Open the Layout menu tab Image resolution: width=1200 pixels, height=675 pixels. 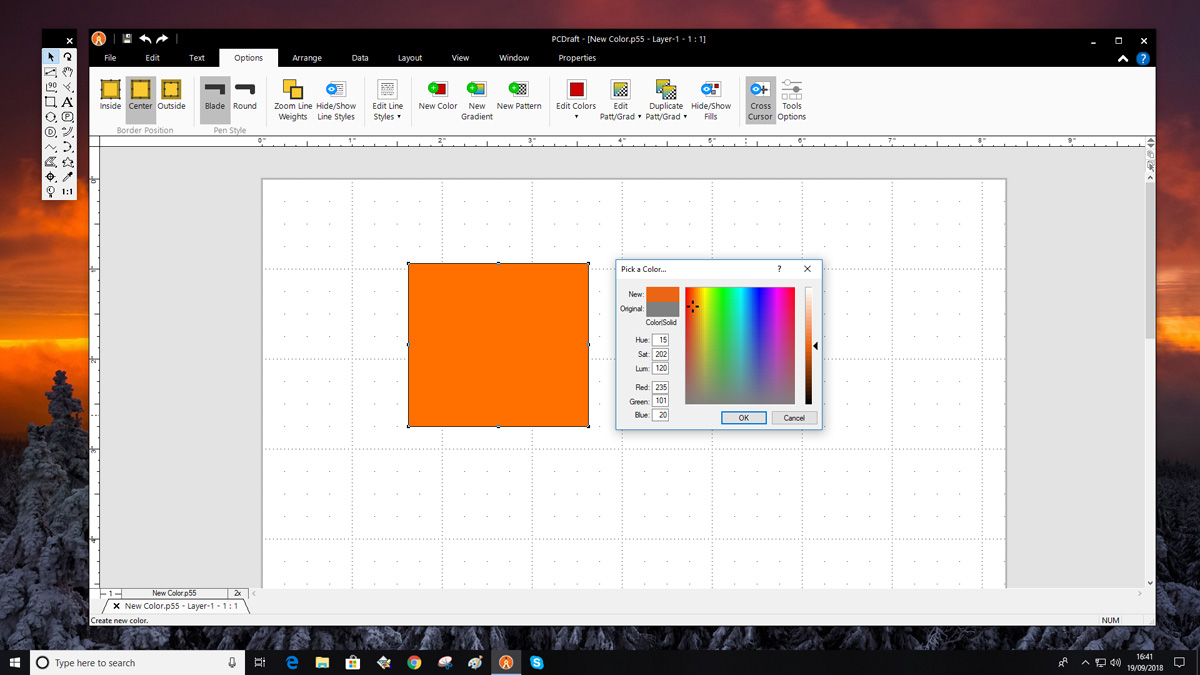click(410, 57)
